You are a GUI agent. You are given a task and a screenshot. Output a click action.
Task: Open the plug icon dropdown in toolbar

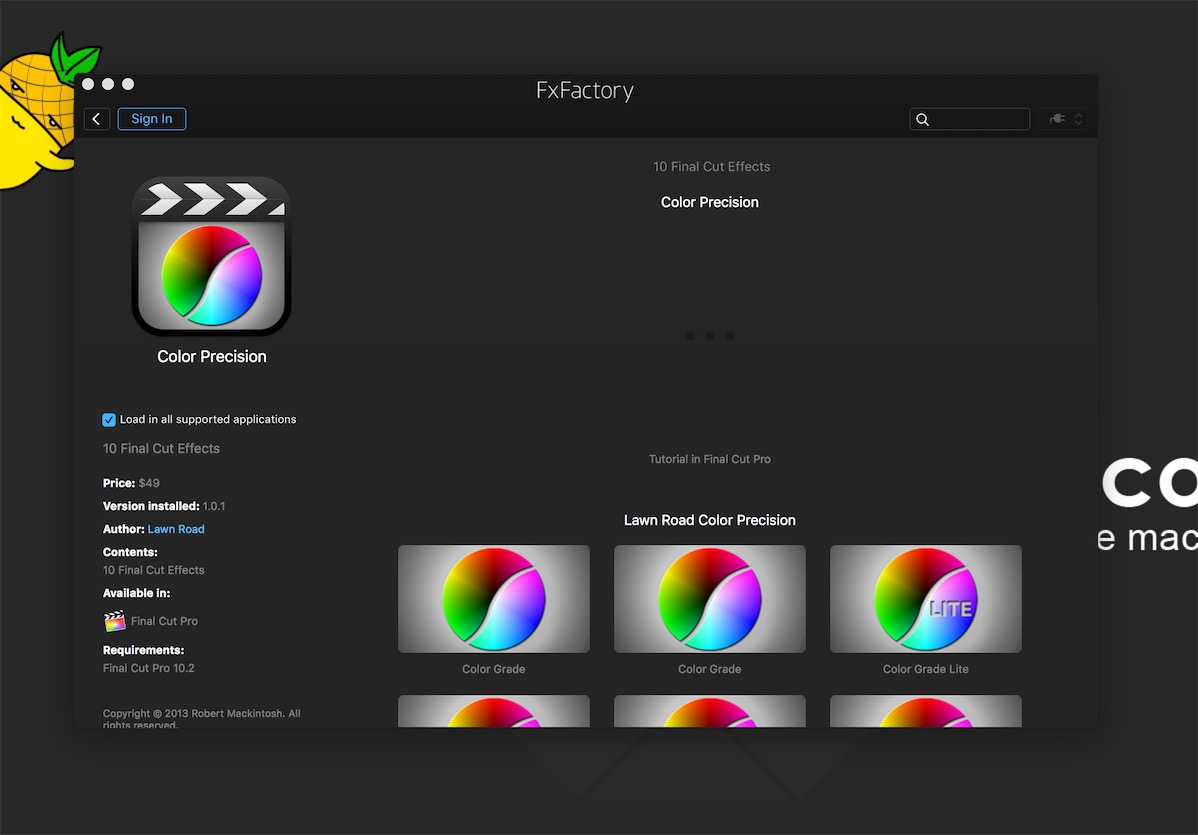(1063, 119)
